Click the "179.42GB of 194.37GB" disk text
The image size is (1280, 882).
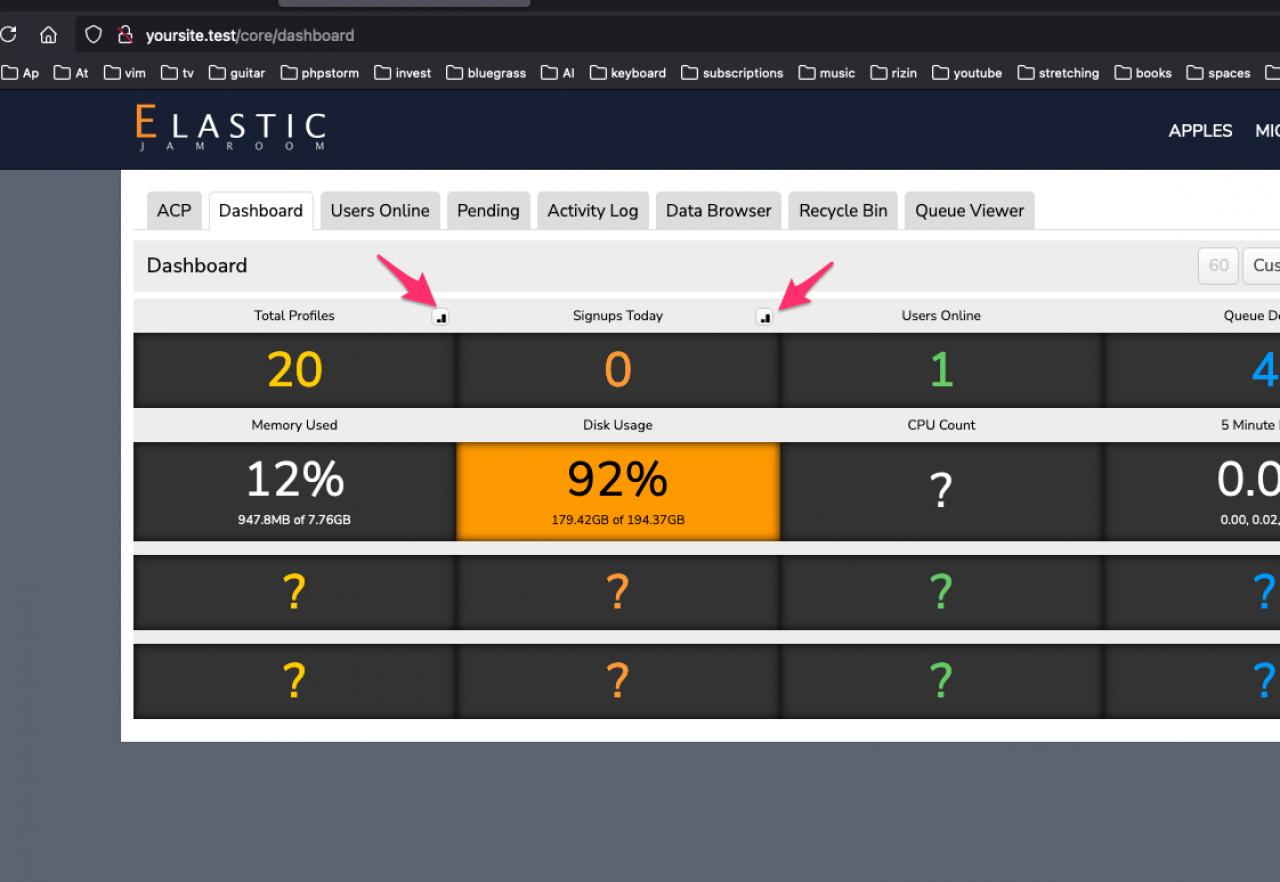(x=618, y=520)
